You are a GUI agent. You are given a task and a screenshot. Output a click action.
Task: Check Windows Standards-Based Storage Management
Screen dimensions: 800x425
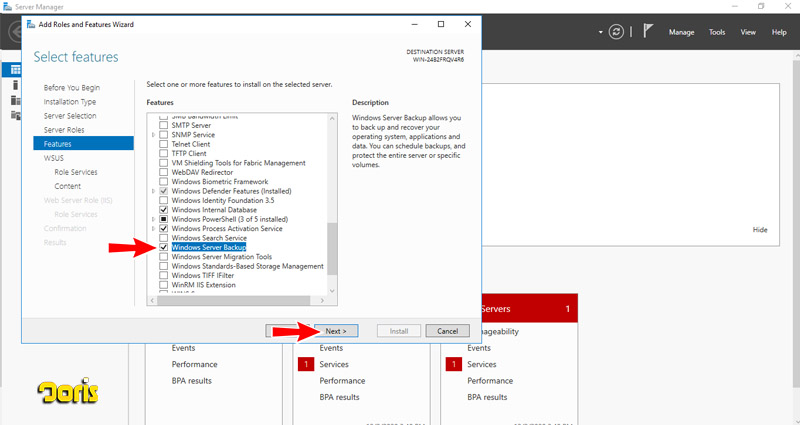pos(163,266)
